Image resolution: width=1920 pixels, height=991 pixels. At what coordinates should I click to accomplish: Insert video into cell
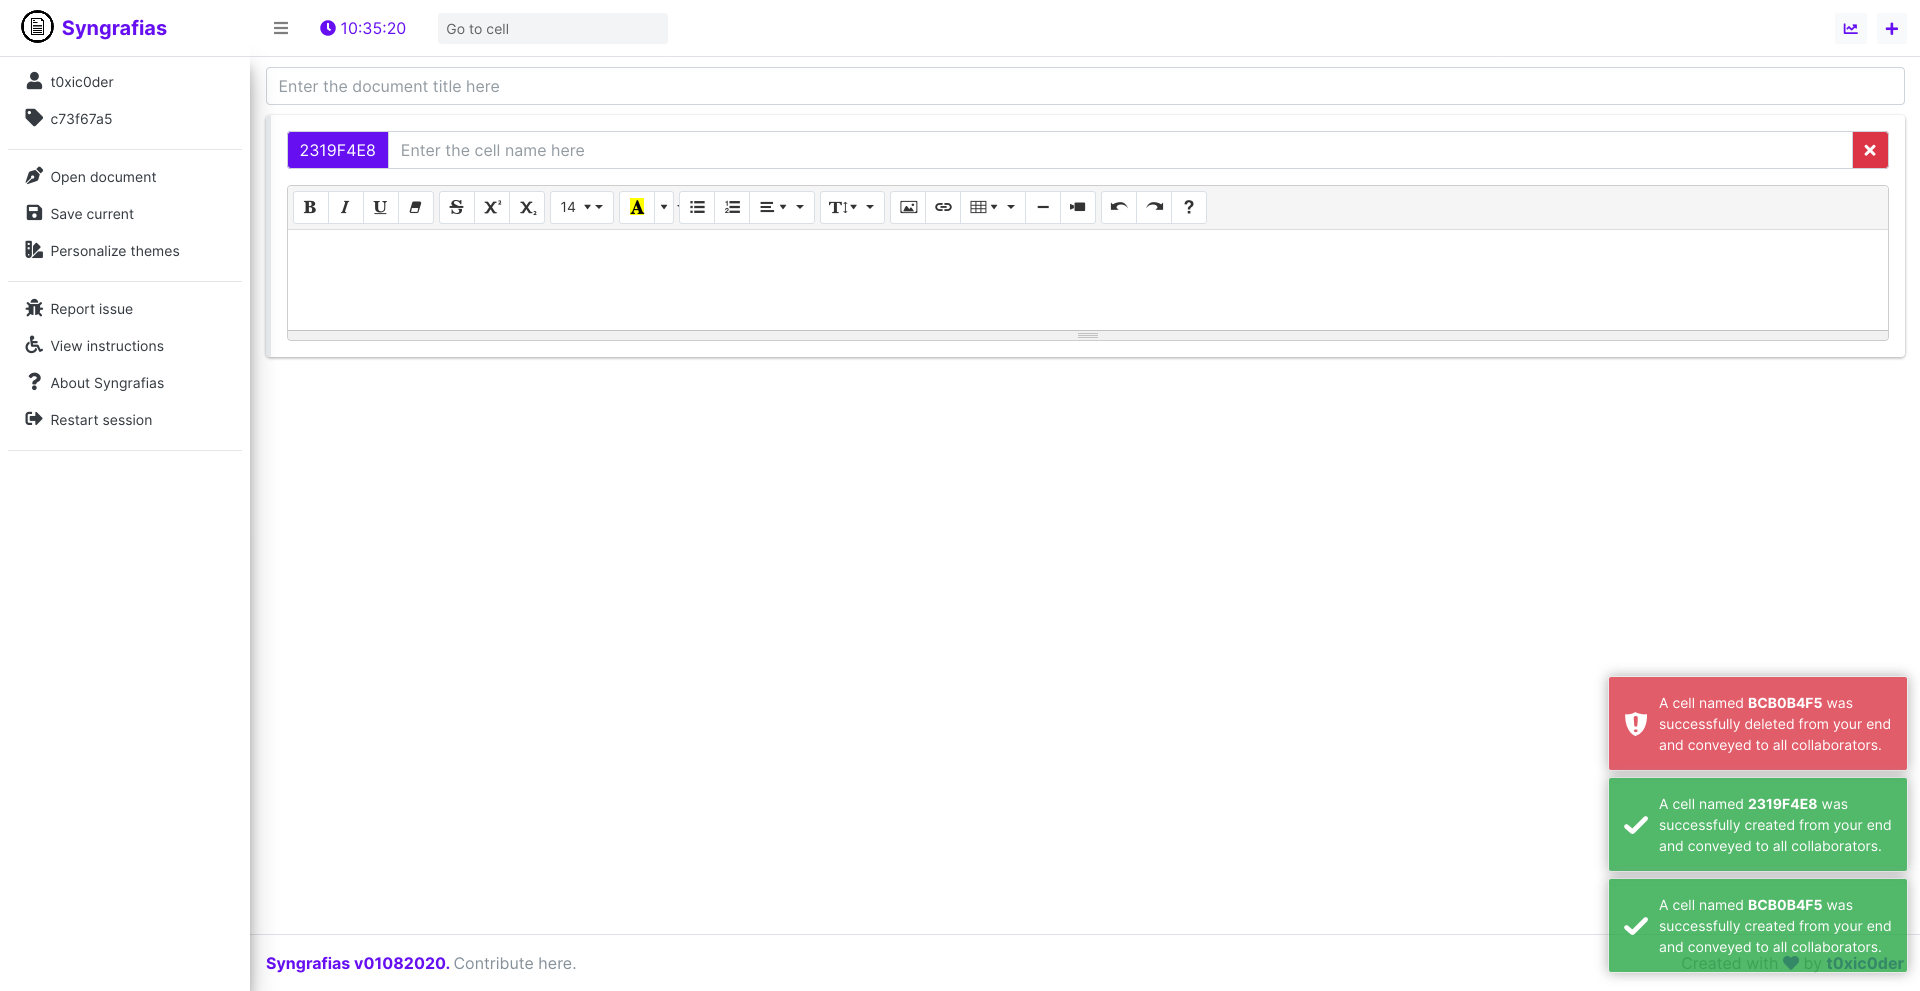[1078, 207]
